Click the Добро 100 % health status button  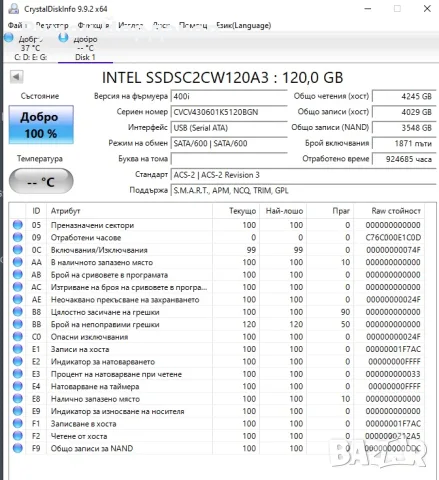[x=41, y=125]
